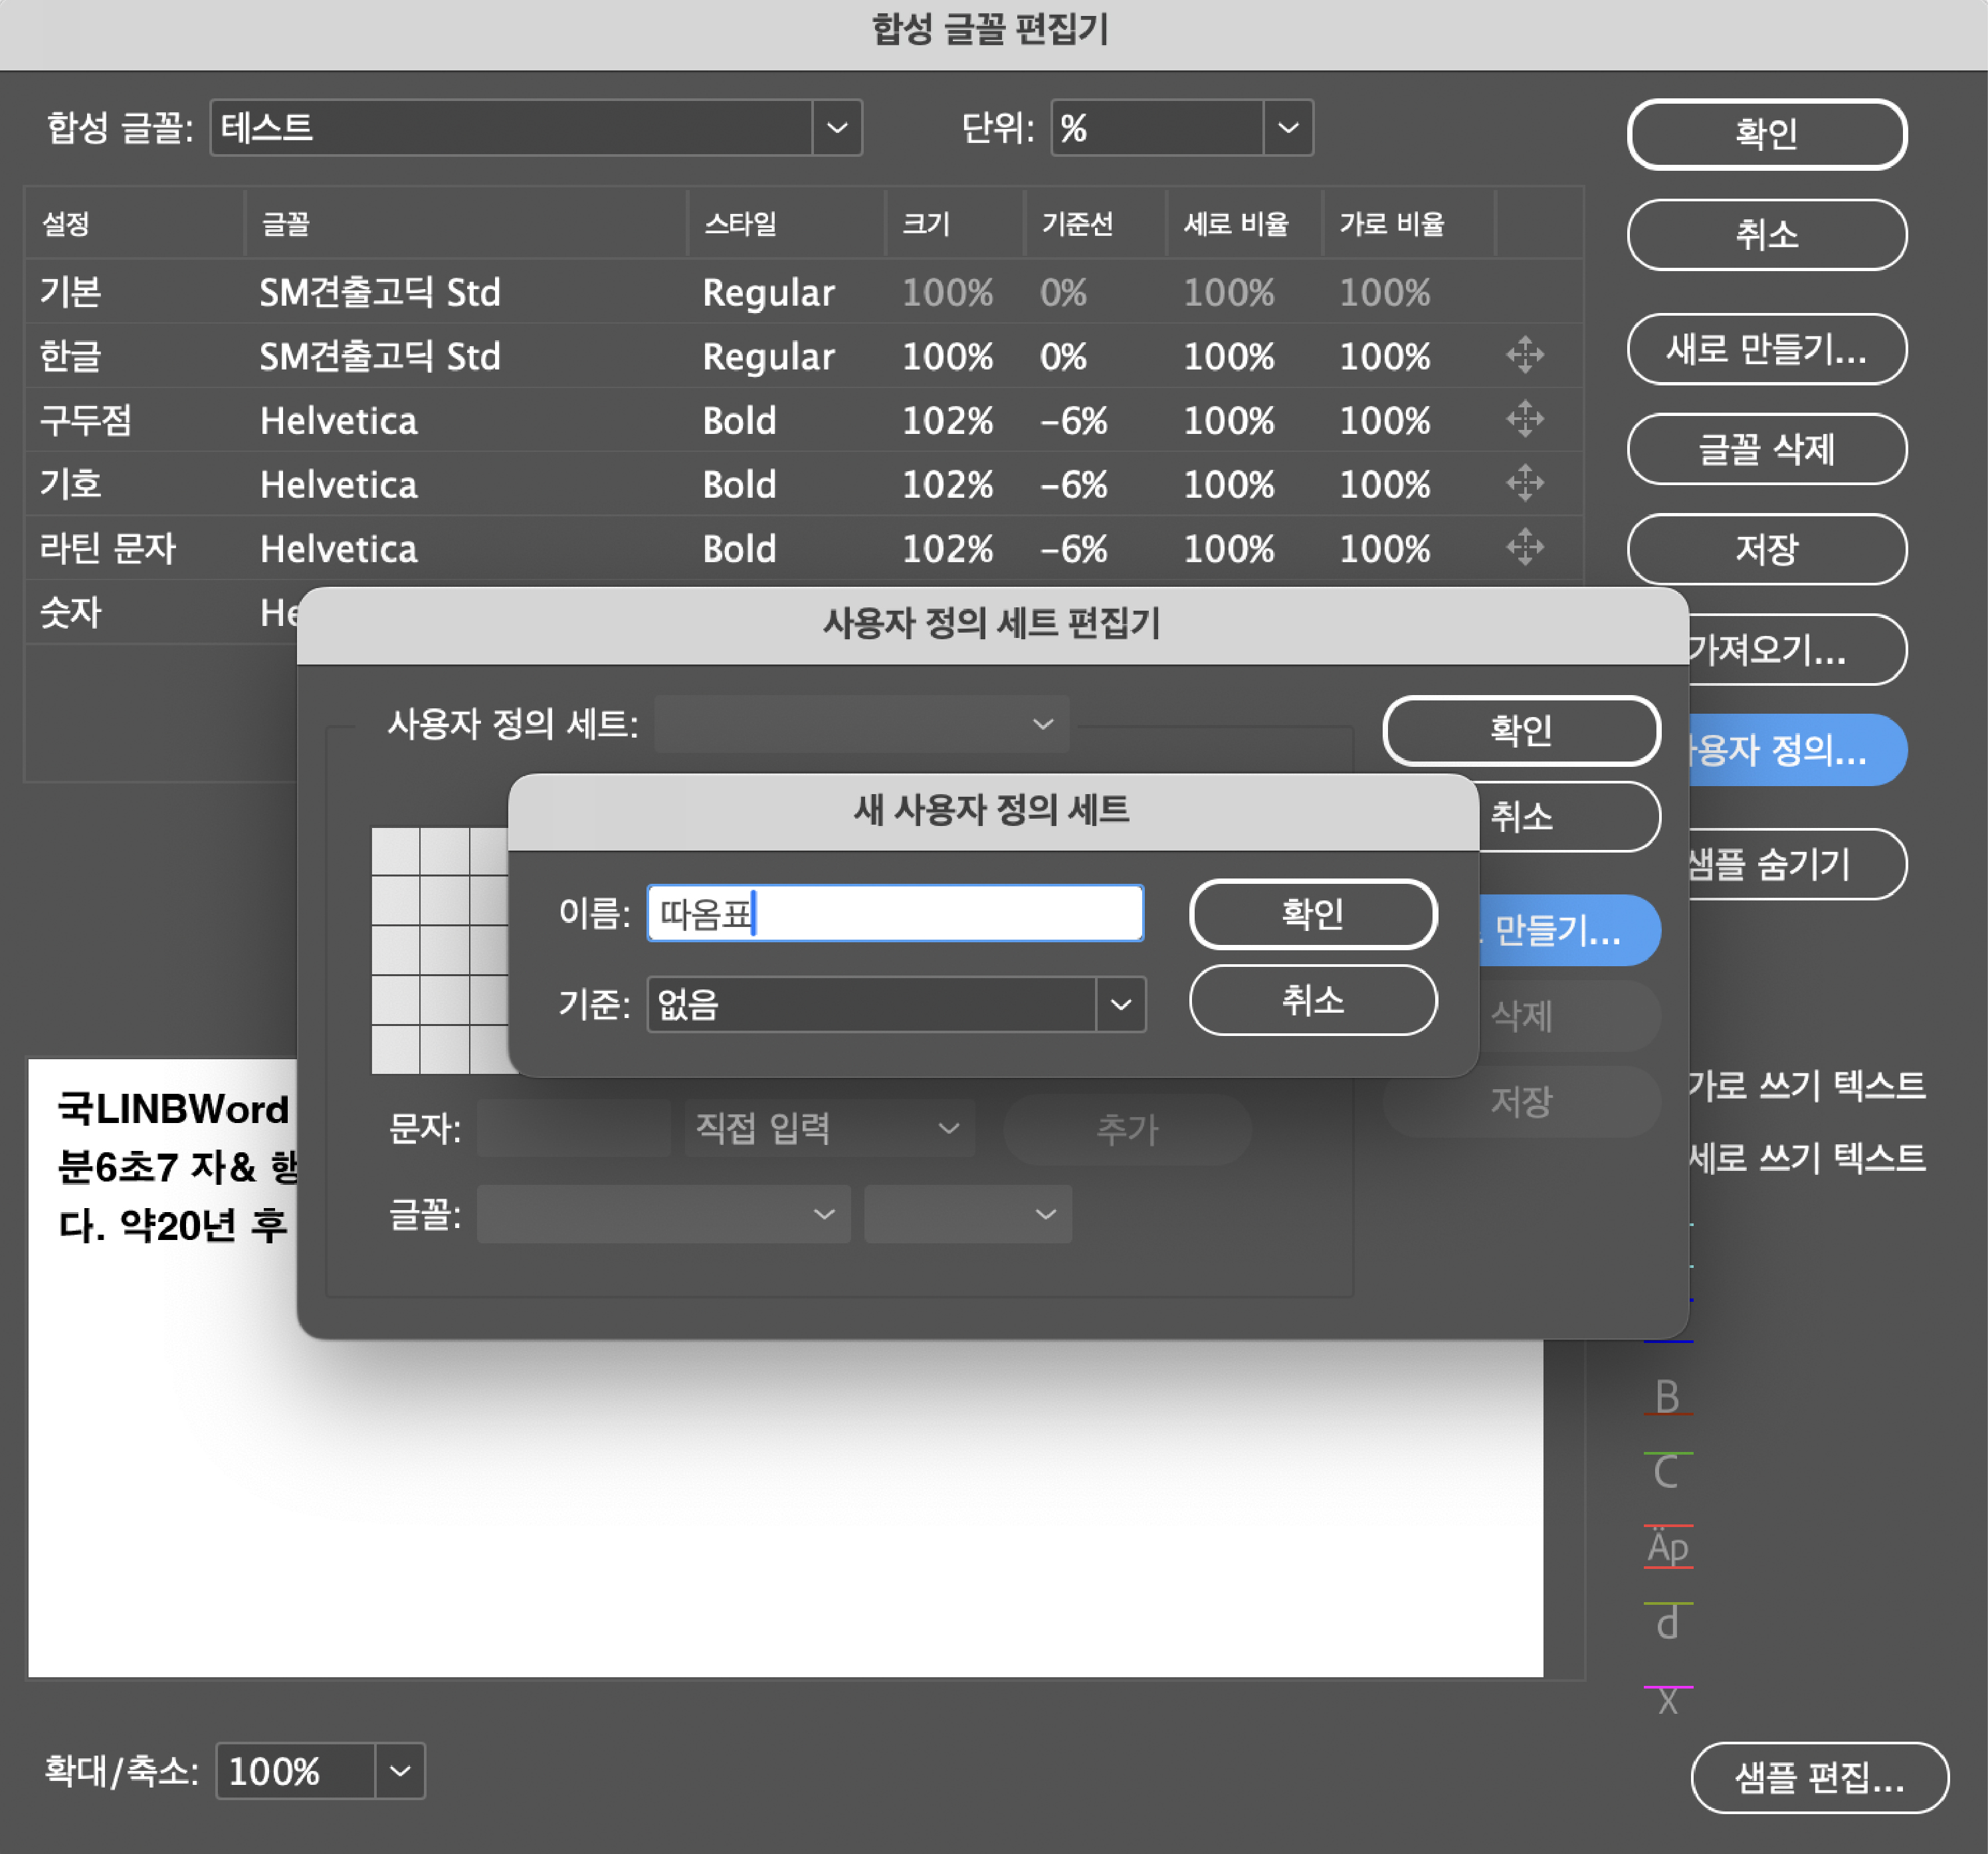The height and width of the screenshot is (1854, 1988).
Task: Toggle the baseline guide icon (B)
Action: coord(1667,1397)
